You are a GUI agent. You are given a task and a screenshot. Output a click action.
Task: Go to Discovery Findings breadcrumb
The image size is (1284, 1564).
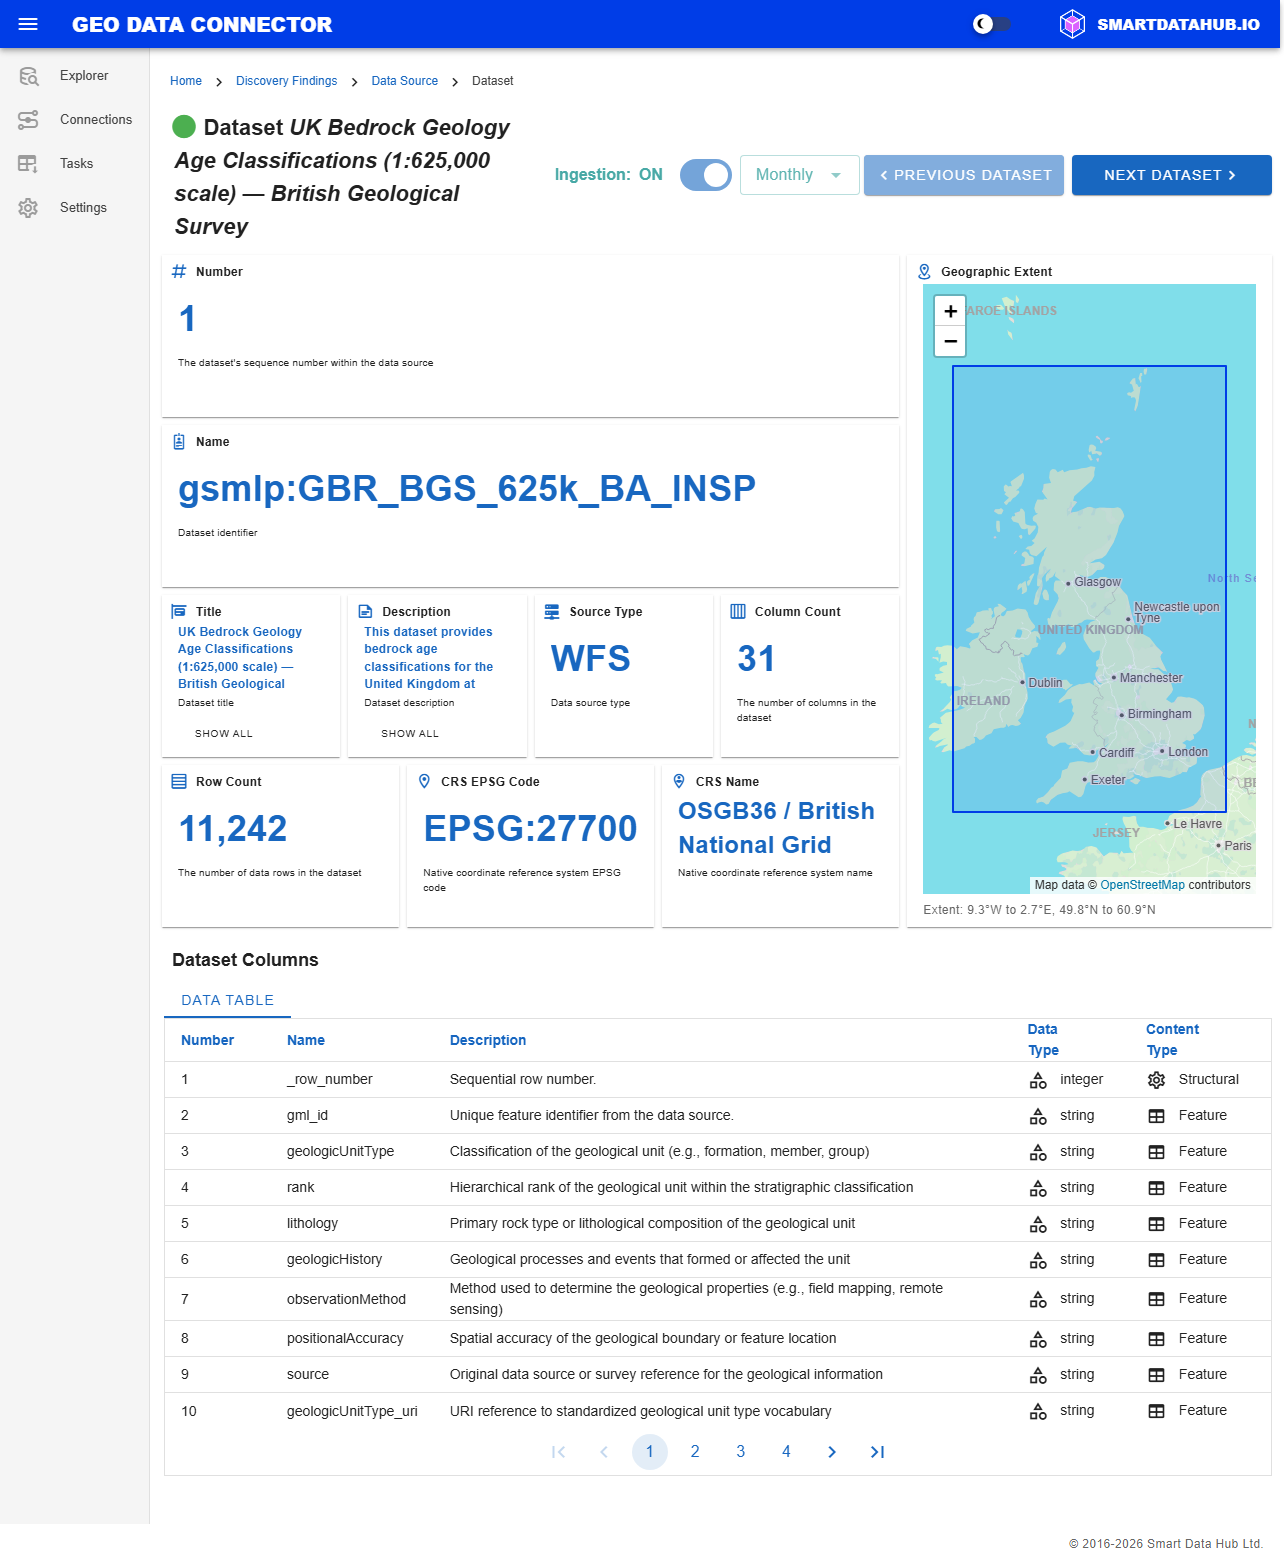point(286,81)
